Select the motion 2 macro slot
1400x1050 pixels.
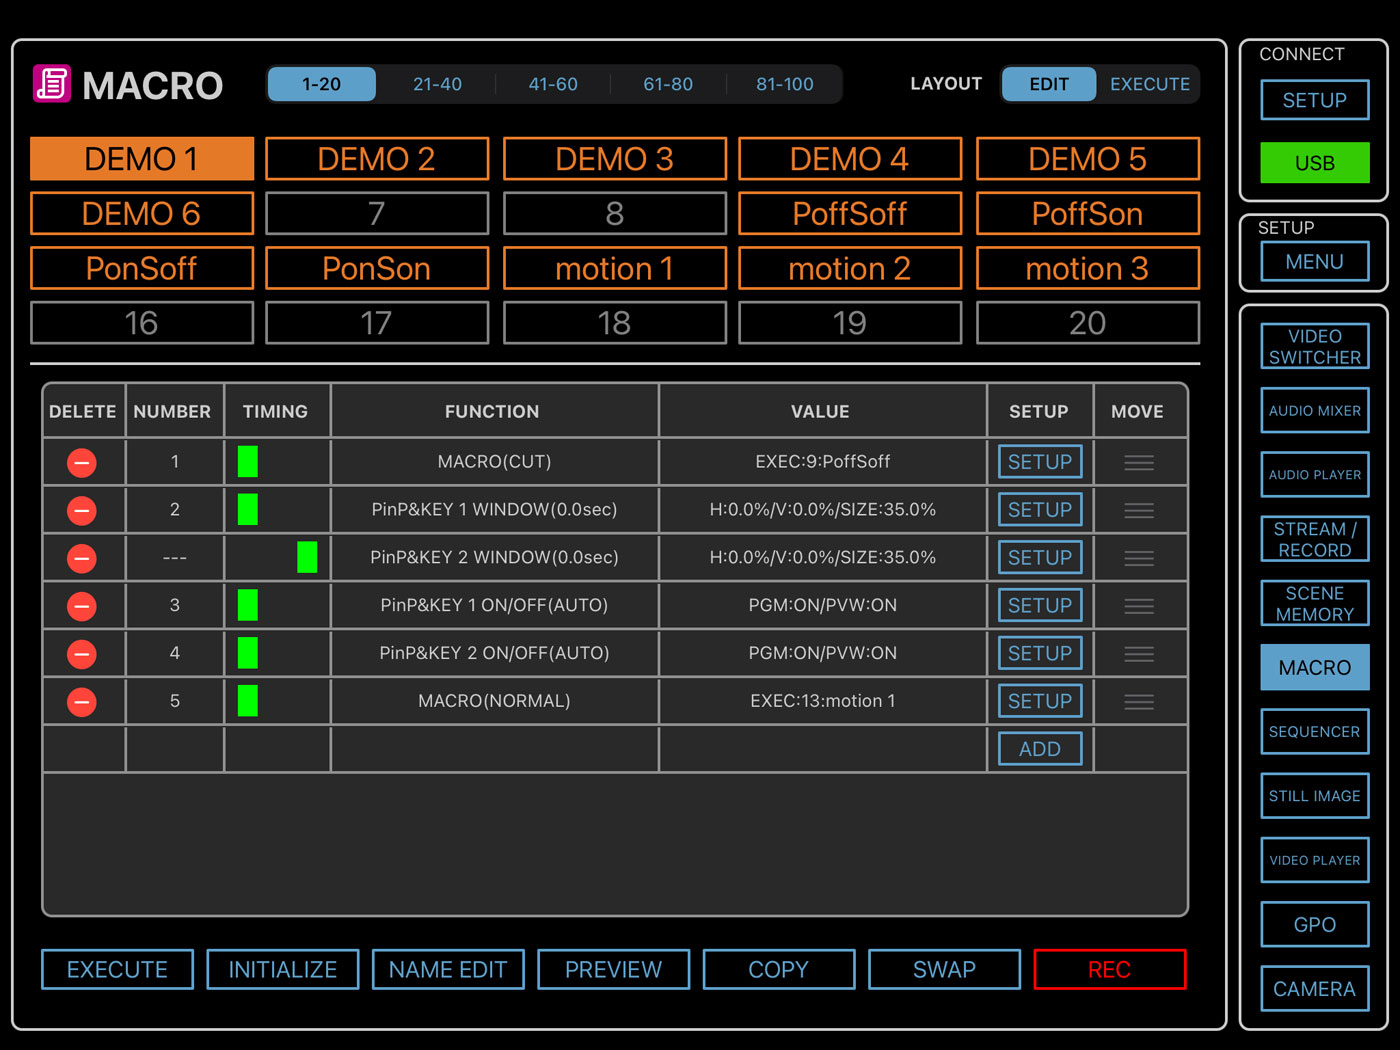tap(850, 268)
